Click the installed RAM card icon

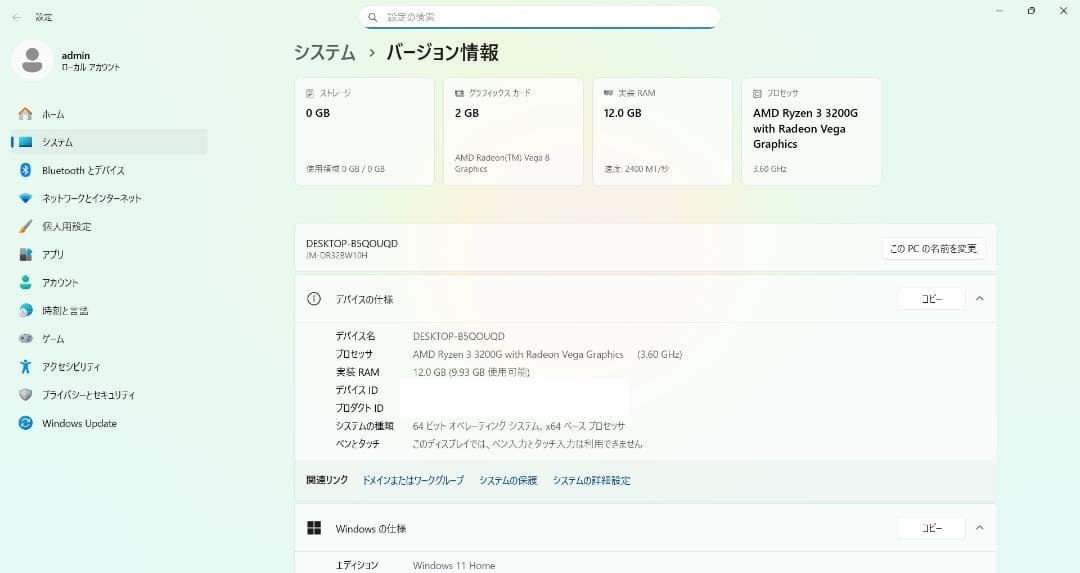[x=608, y=93]
